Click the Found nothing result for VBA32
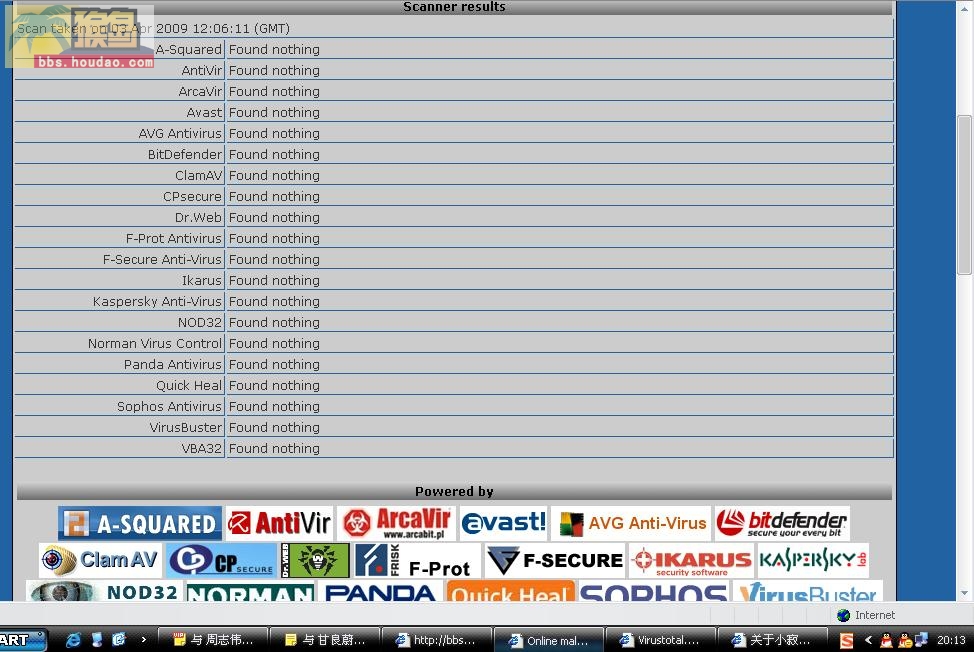Image resolution: width=974 pixels, height=652 pixels. pos(274,449)
